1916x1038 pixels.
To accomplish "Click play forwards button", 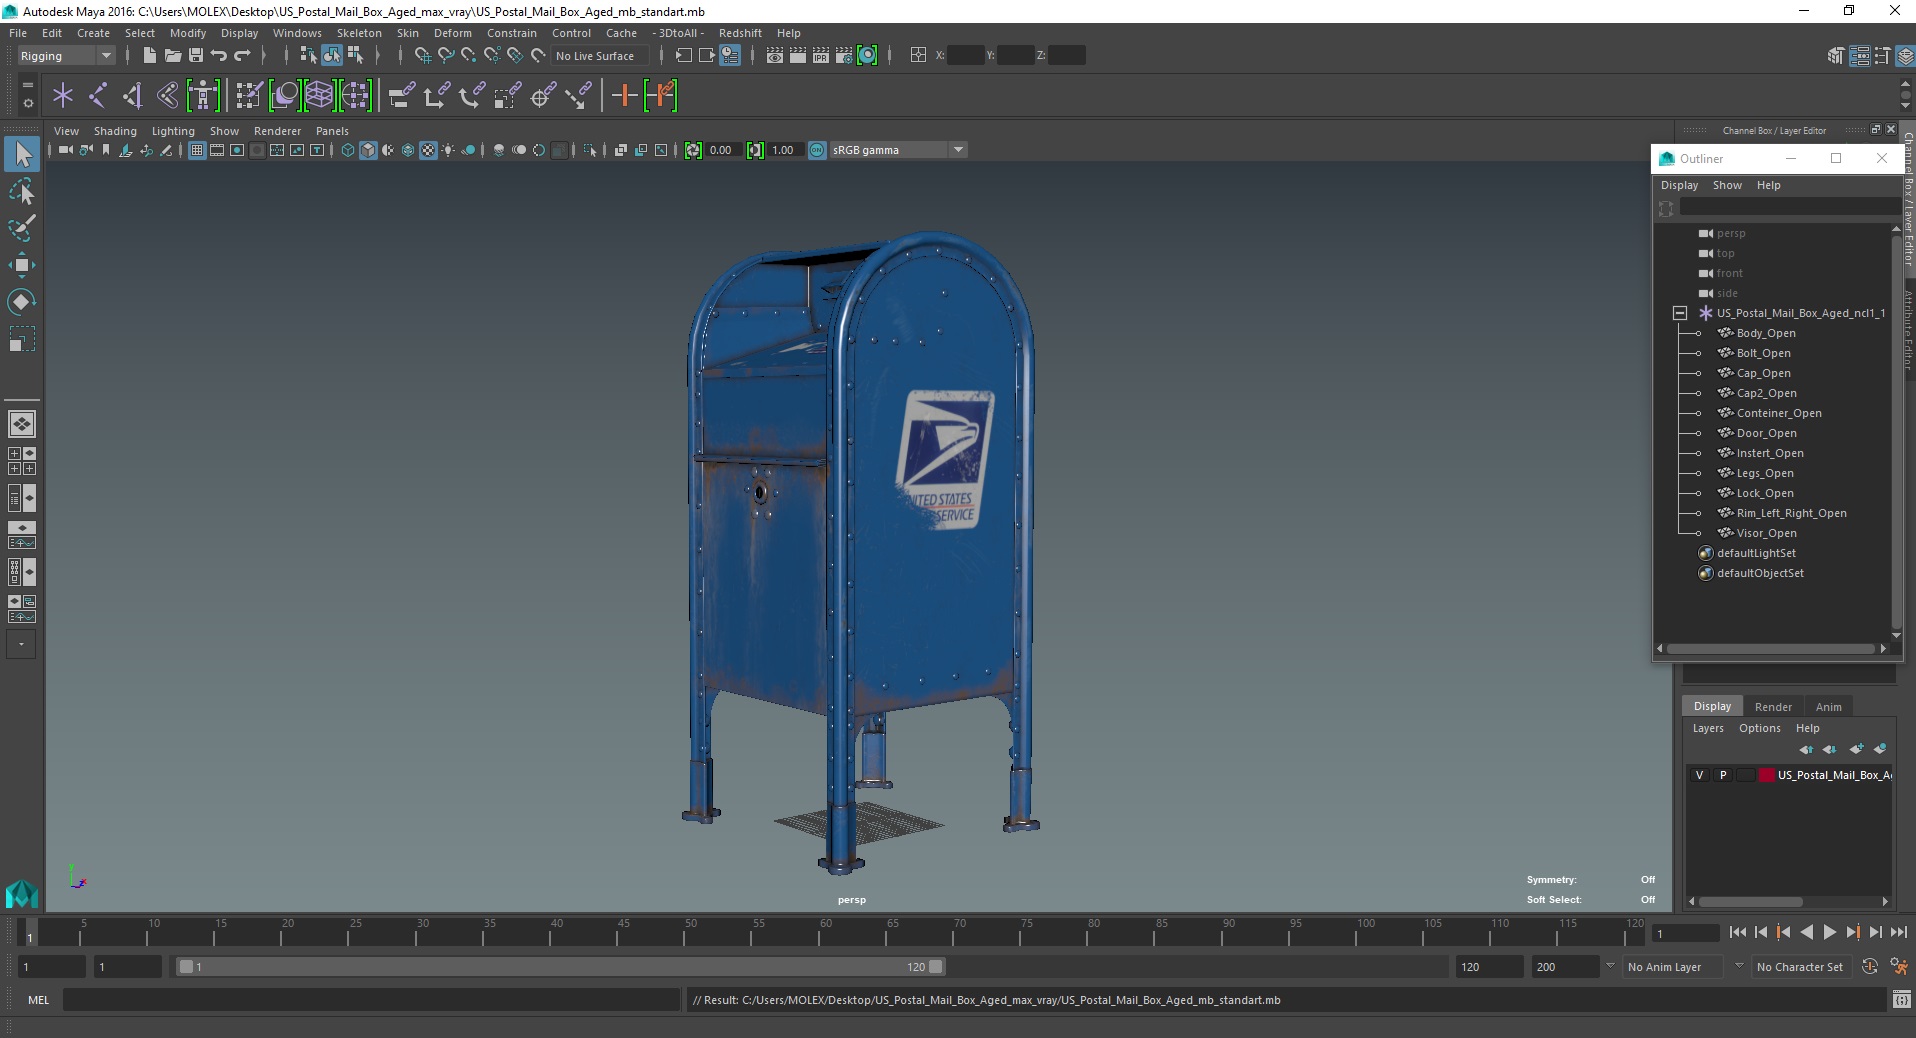I will 1830,932.
